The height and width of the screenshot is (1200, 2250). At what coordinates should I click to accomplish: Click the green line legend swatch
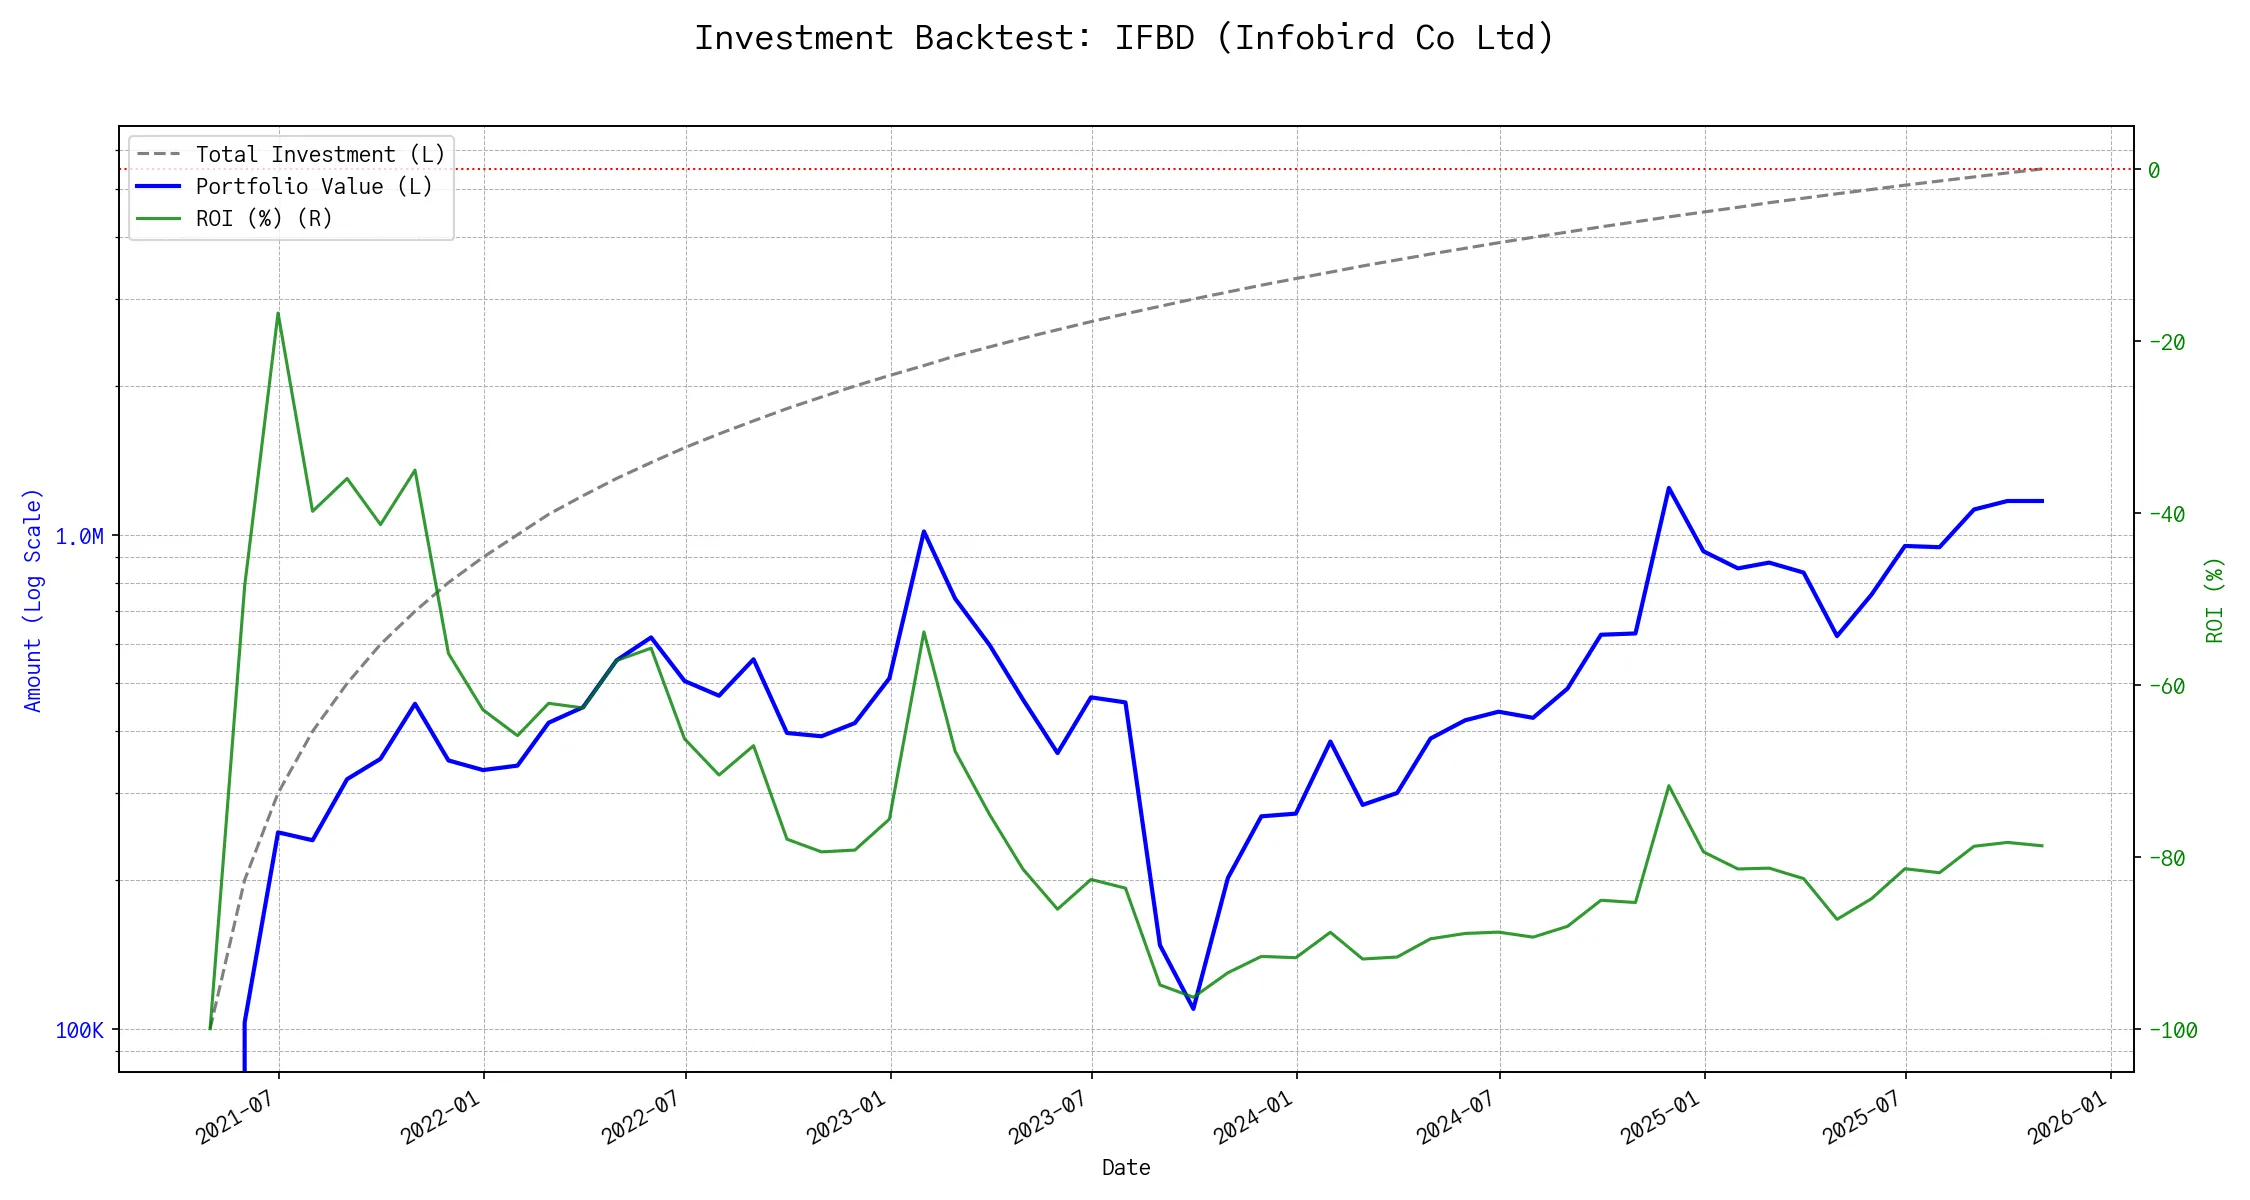point(159,219)
